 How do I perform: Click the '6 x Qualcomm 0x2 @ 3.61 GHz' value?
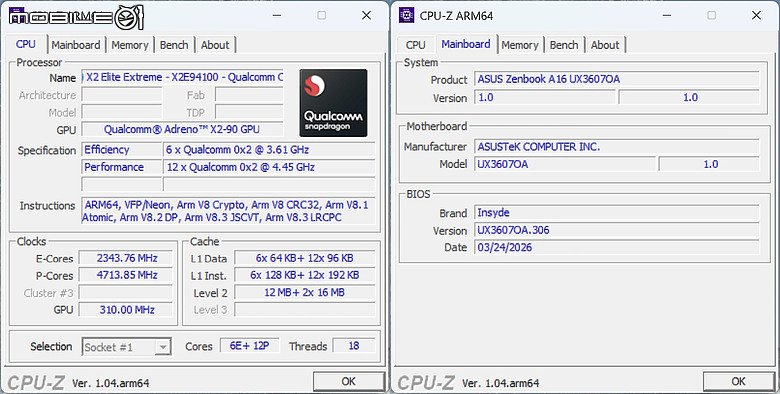(269, 150)
